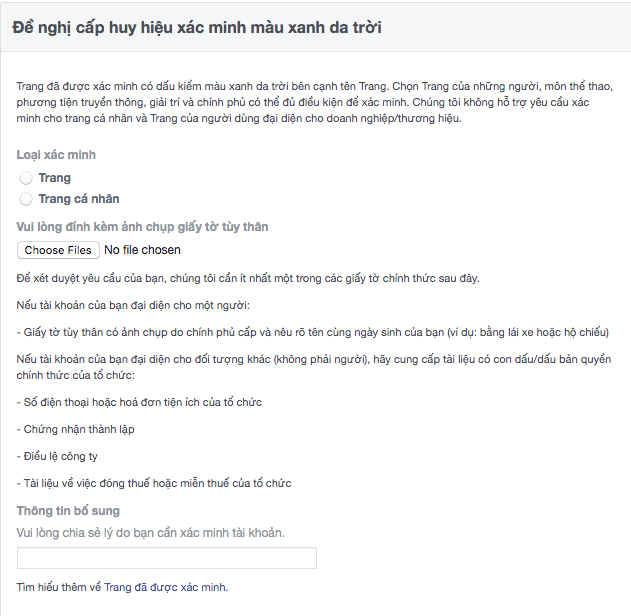This screenshot has width=631, height=616.
Task: Click the "Tài liệu về việc đóng thuế" line
Action: coord(154,483)
